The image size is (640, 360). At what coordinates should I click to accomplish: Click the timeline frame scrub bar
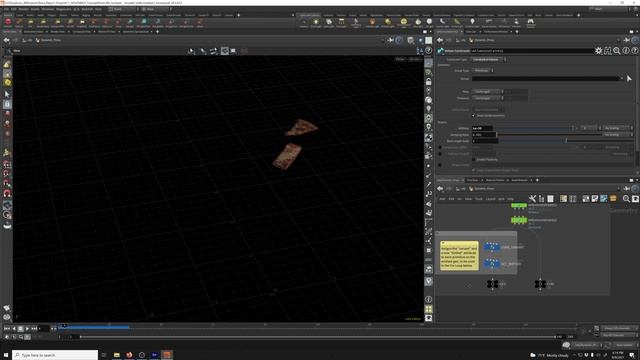tap(318, 327)
